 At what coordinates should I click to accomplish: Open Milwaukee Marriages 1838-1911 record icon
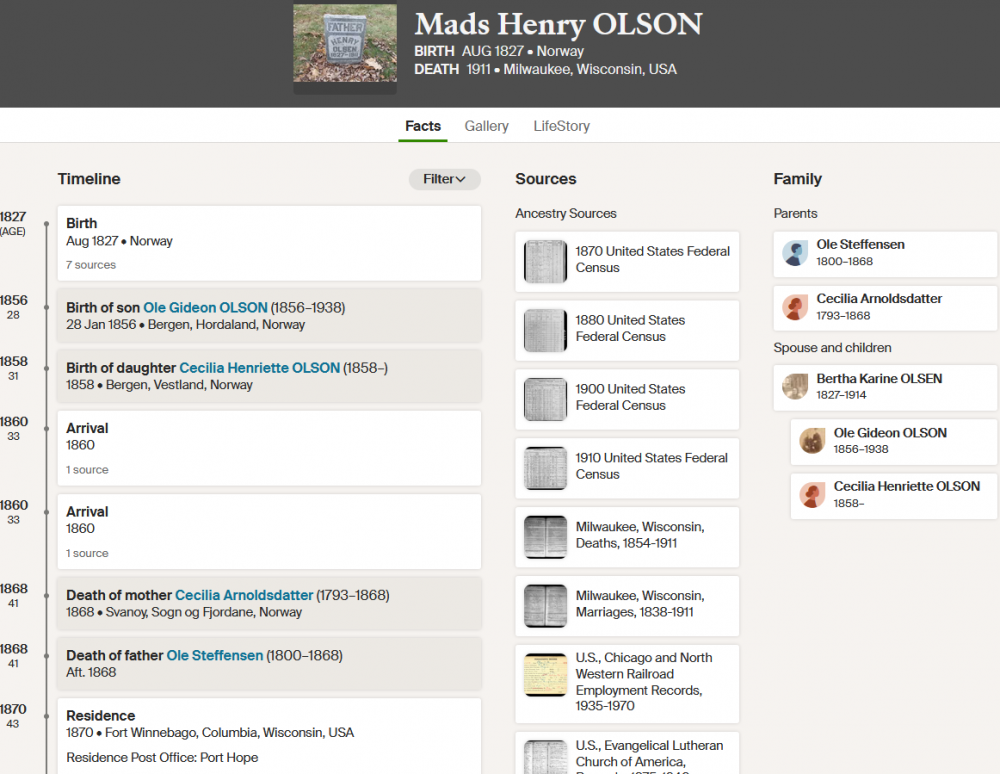point(545,606)
